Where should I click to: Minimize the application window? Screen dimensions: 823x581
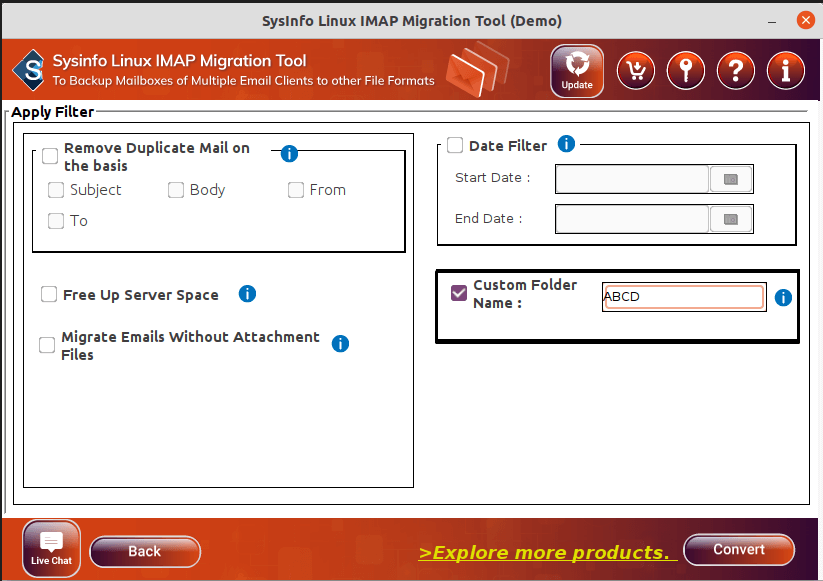tap(772, 22)
